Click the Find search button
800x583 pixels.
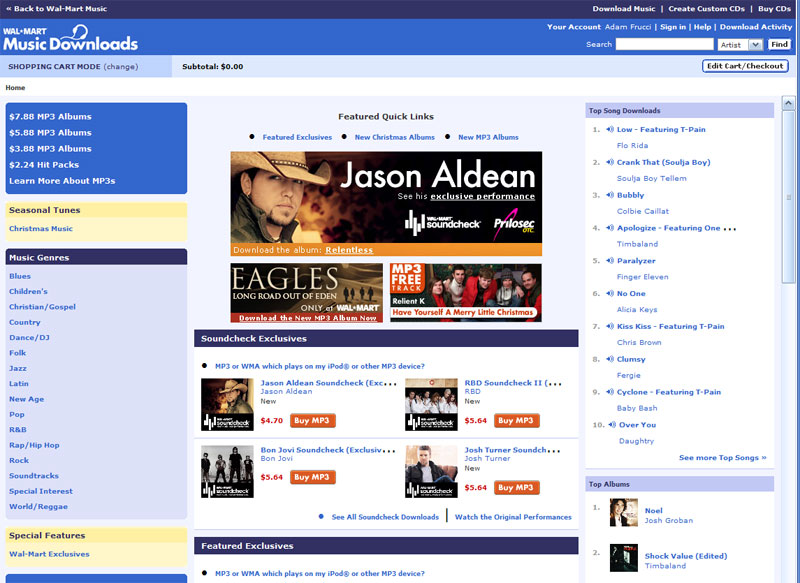pyautogui.click(x=779, y=44)
